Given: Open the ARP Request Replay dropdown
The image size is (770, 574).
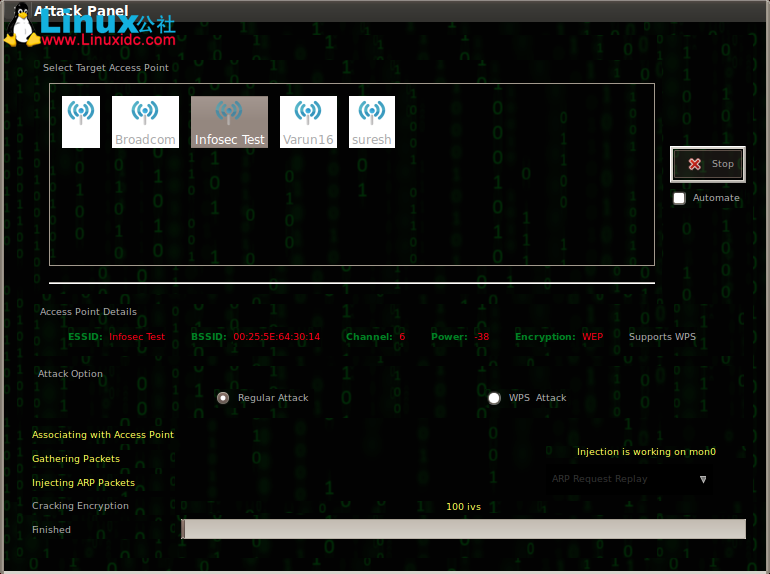Looking at the screenshot, I should (630, 479).
